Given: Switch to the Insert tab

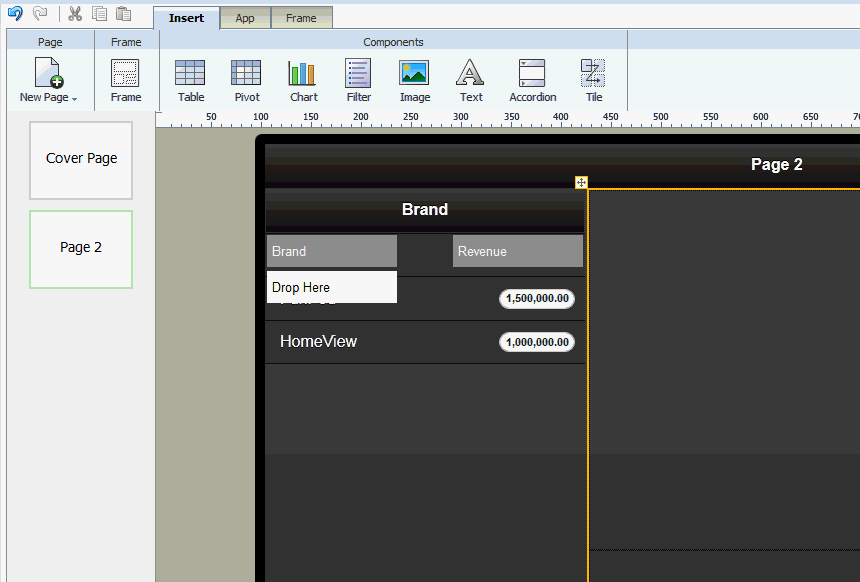Looking at the screenshot, I should pyautogui.click(x=186, y=18).
